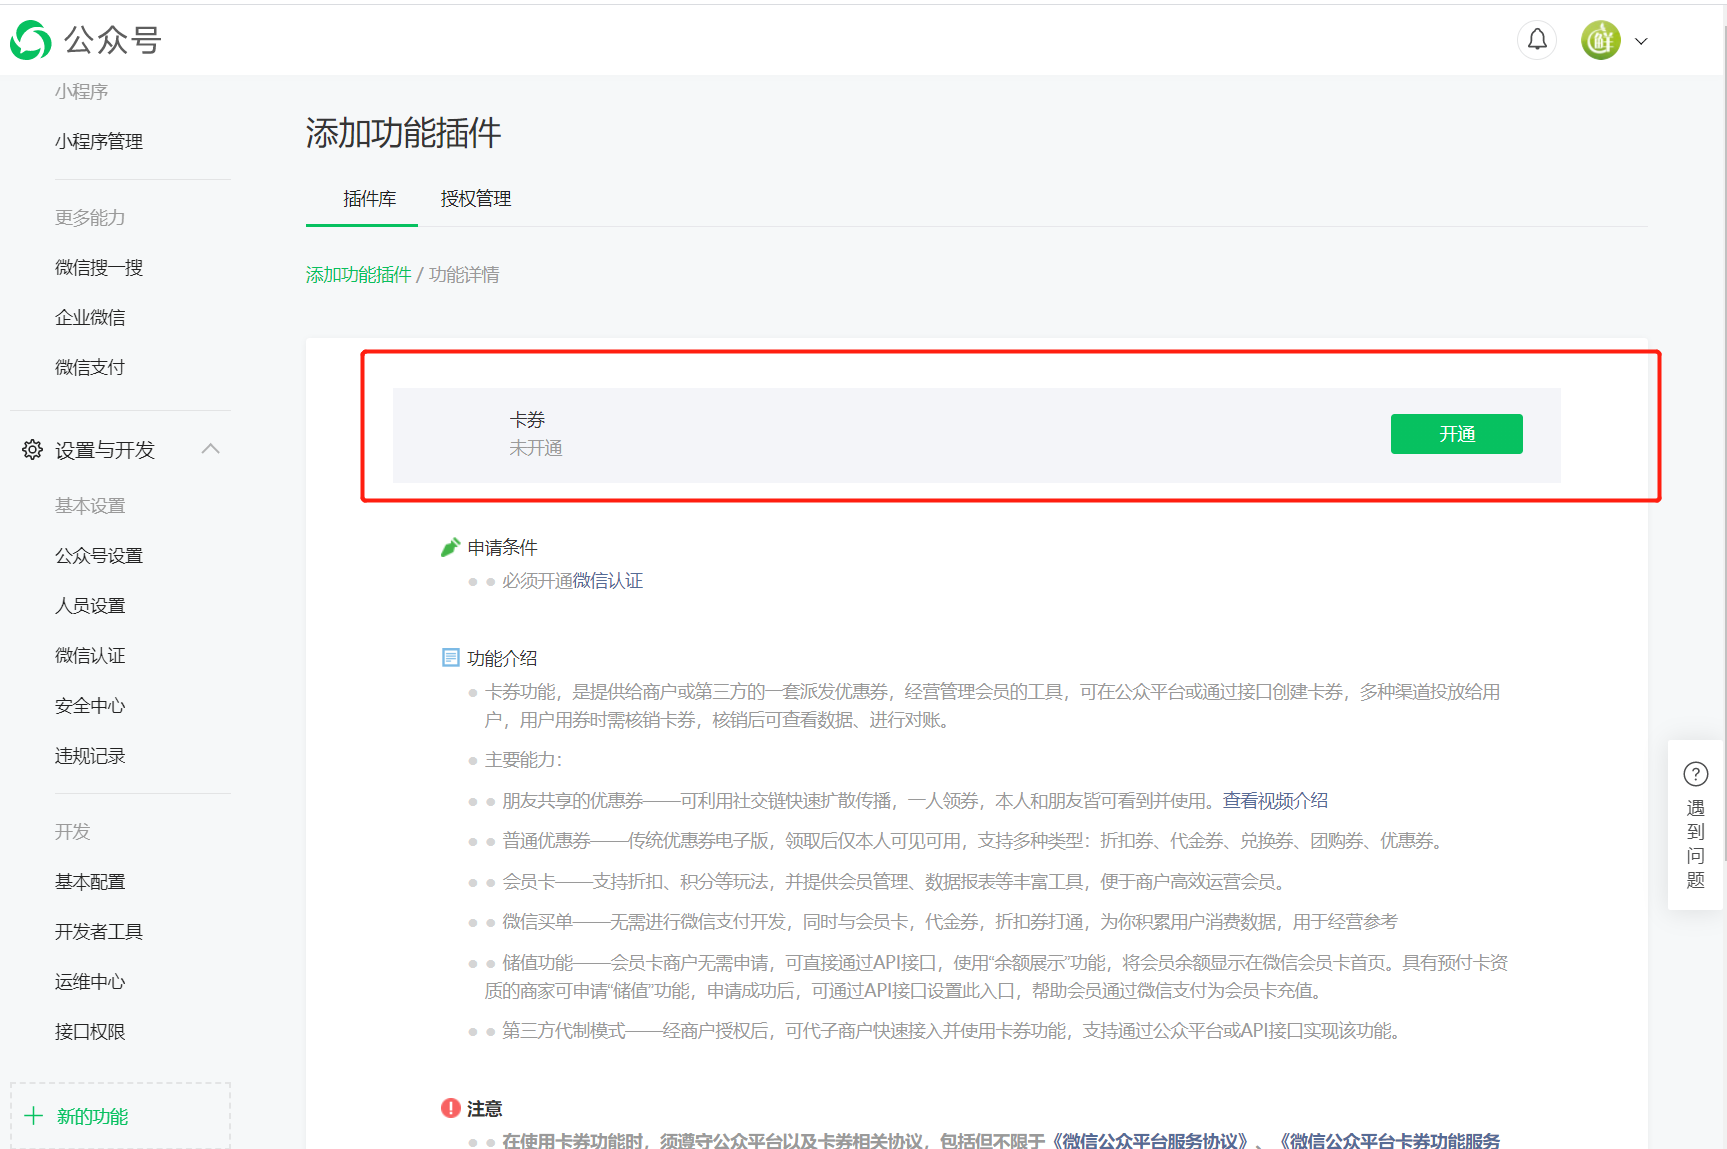Open 企业微信 in sidebar
1727x1149 pixels.
pyautogui.click(x=90, y=318)
